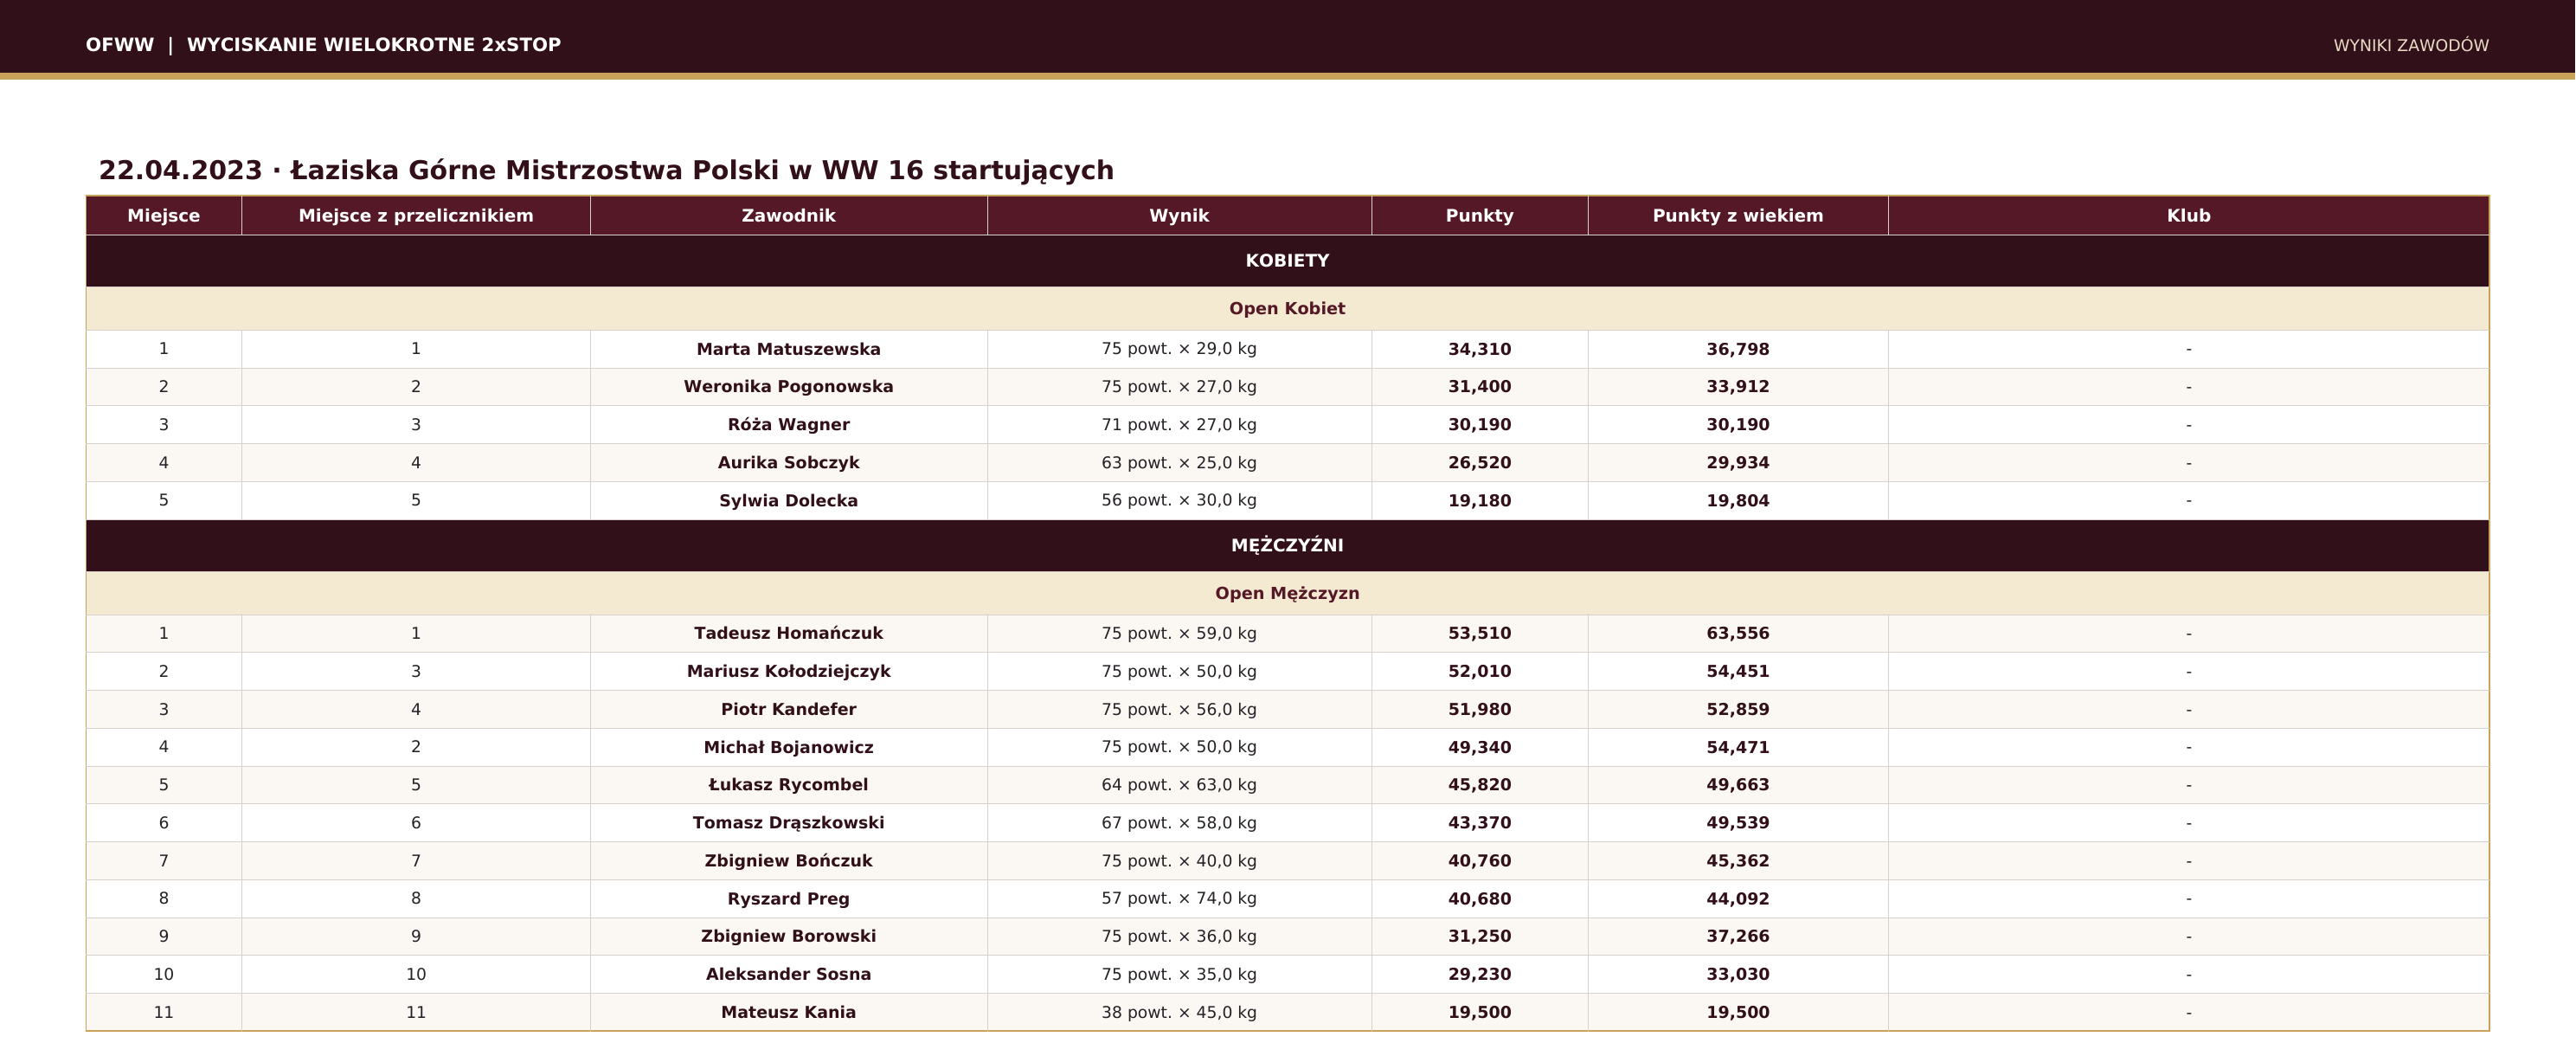The width and height of the screenshot is (2576, 1056).
Task: Click competitor Aurika Sobczyk
Action: click(x=789, y=463)
